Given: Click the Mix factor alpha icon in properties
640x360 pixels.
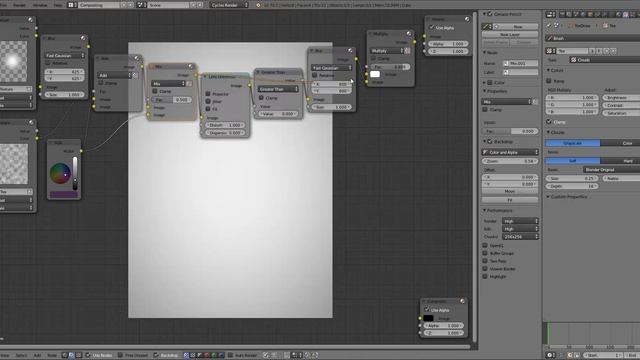Looking at the screenshot, I should pos(536,102).
